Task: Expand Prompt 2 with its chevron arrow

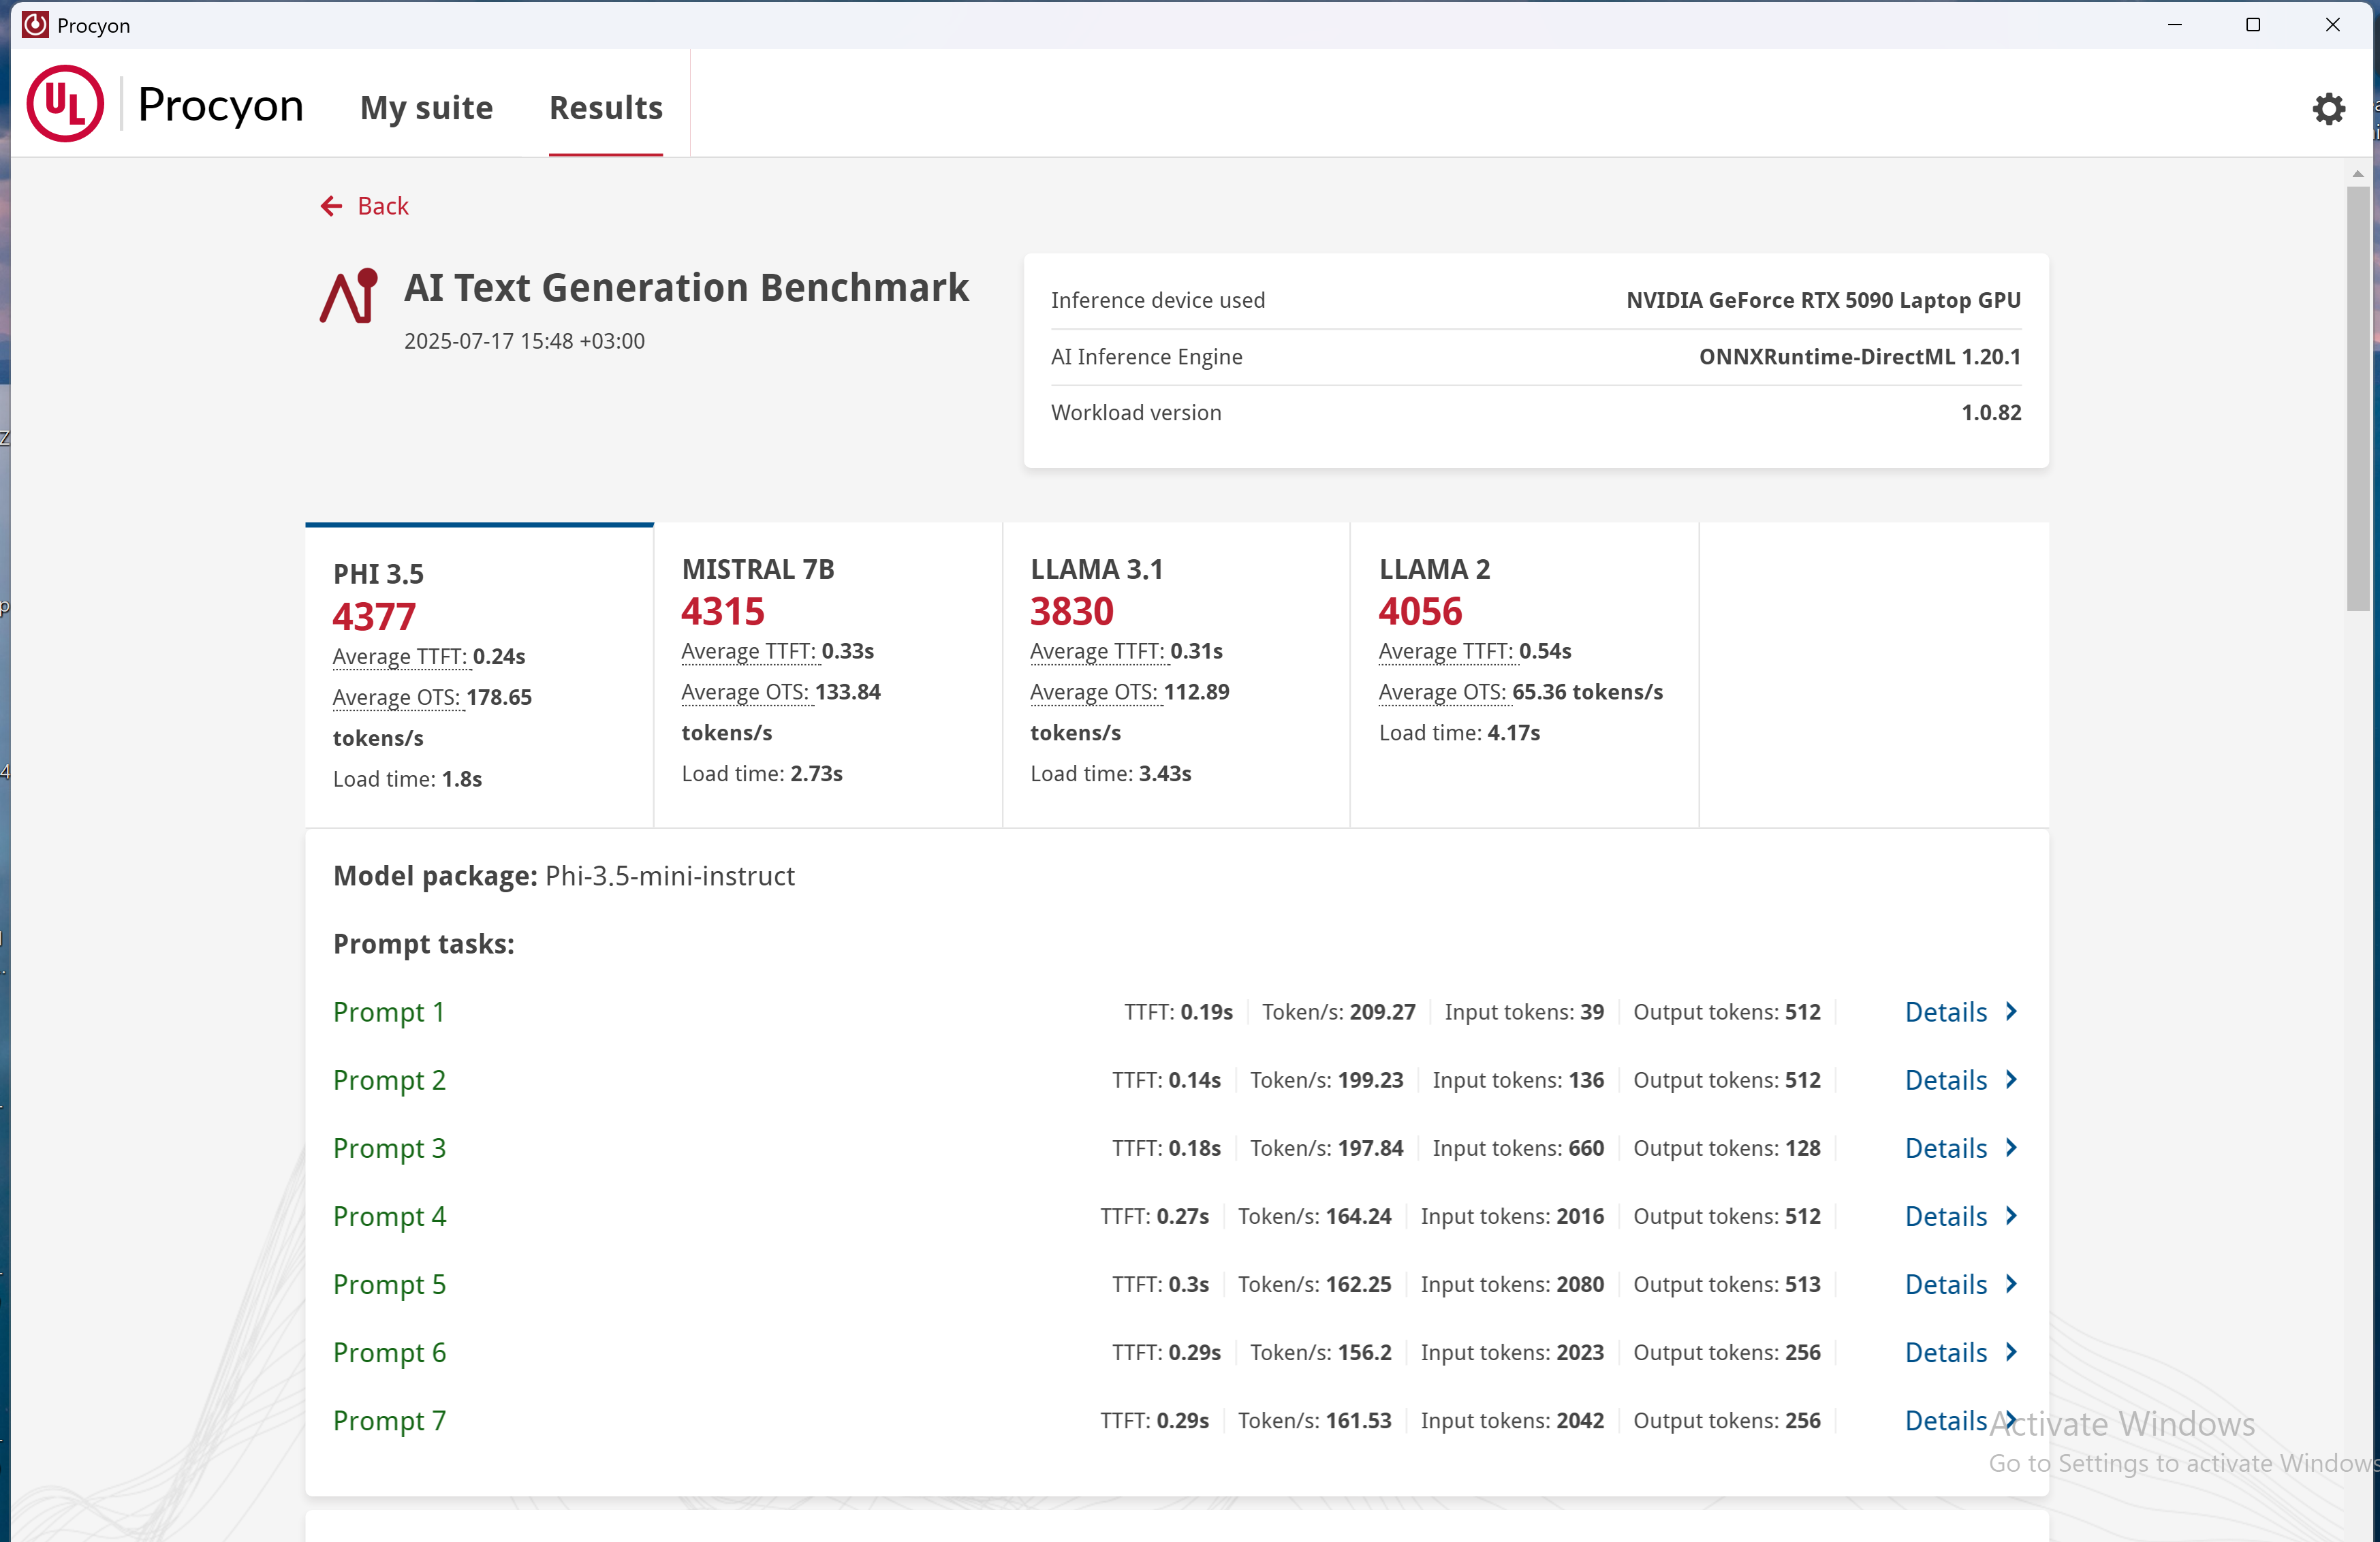Action: point(2011,1080)
